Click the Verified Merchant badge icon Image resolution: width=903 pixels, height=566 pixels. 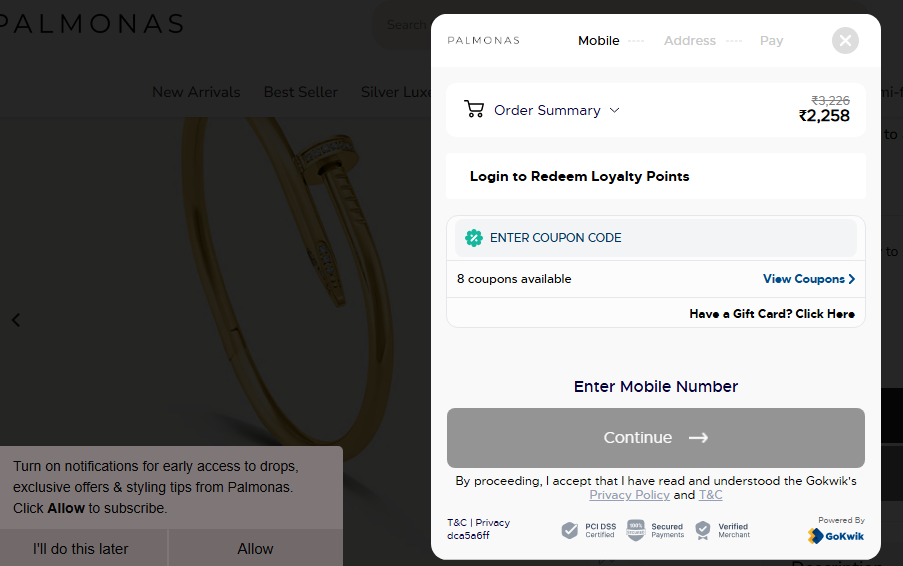coord(703,530)
